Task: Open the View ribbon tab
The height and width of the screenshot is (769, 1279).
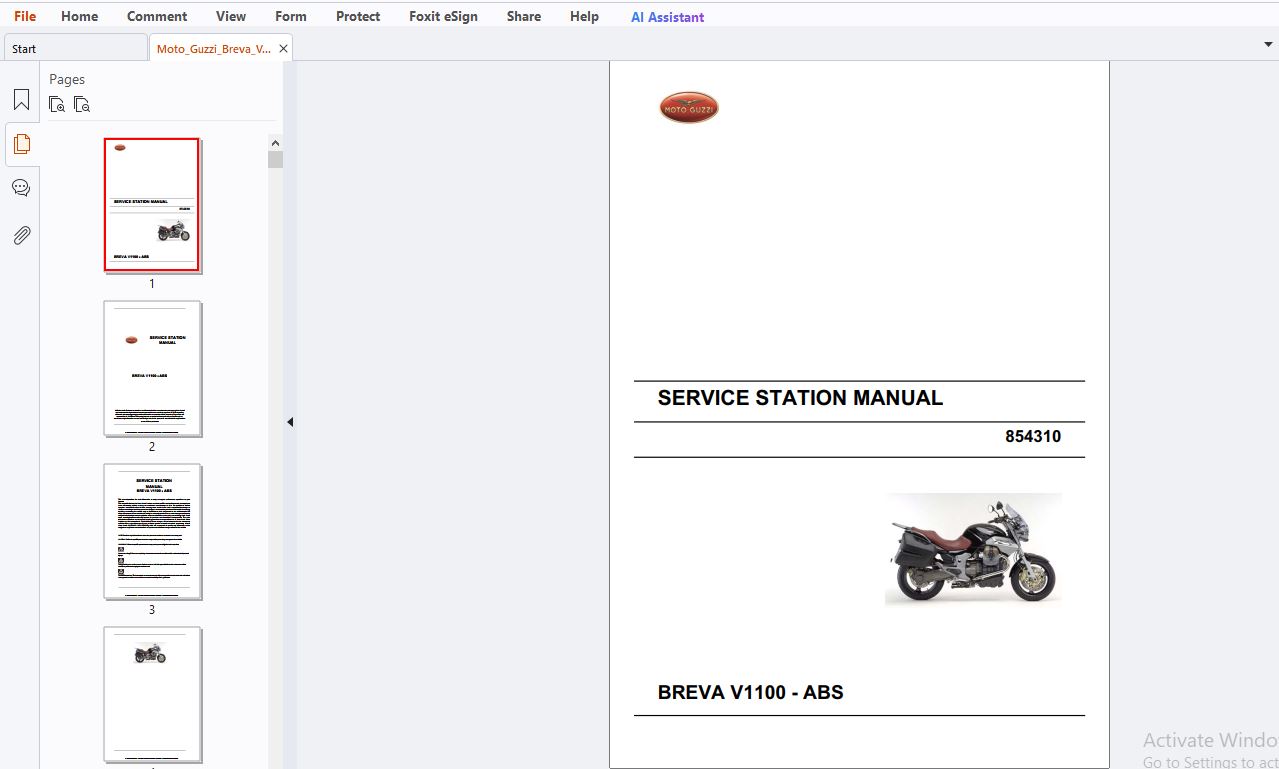Action: [231, 16]
